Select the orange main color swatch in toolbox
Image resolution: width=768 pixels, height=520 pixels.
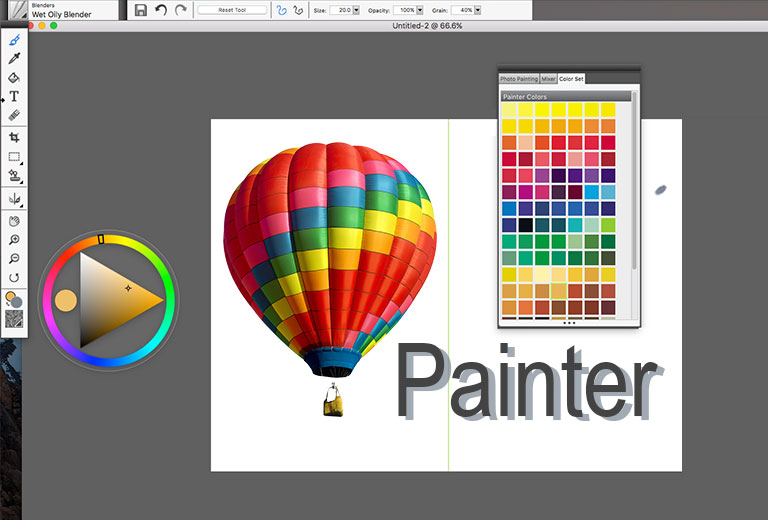click(10, 297)
